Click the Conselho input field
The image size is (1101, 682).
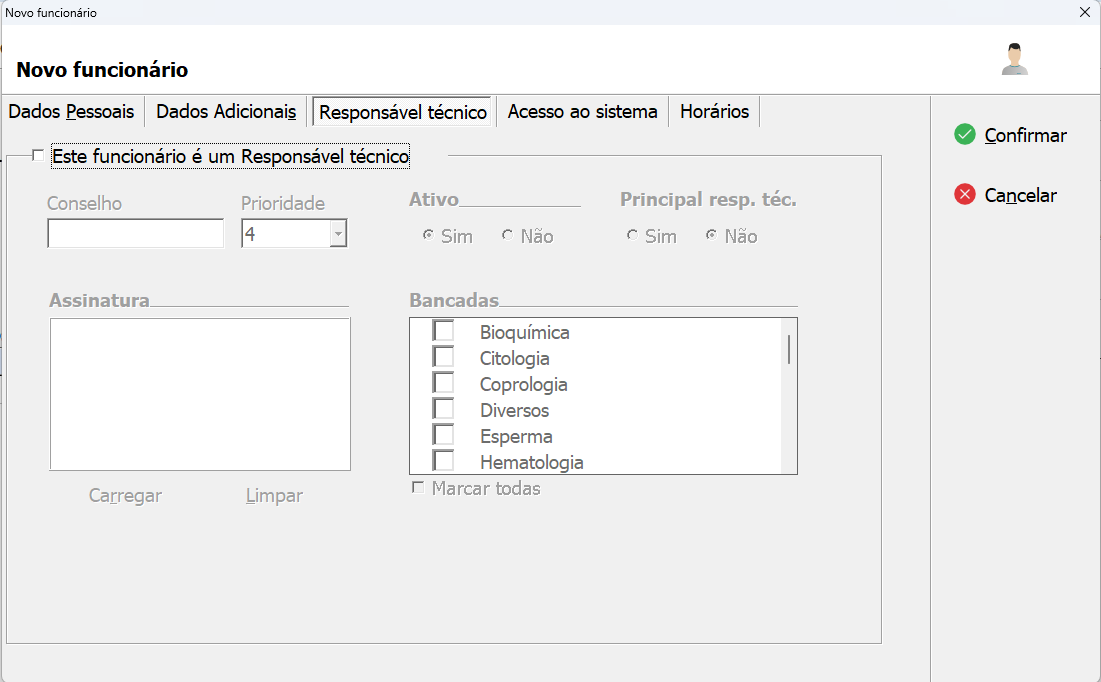136,233
